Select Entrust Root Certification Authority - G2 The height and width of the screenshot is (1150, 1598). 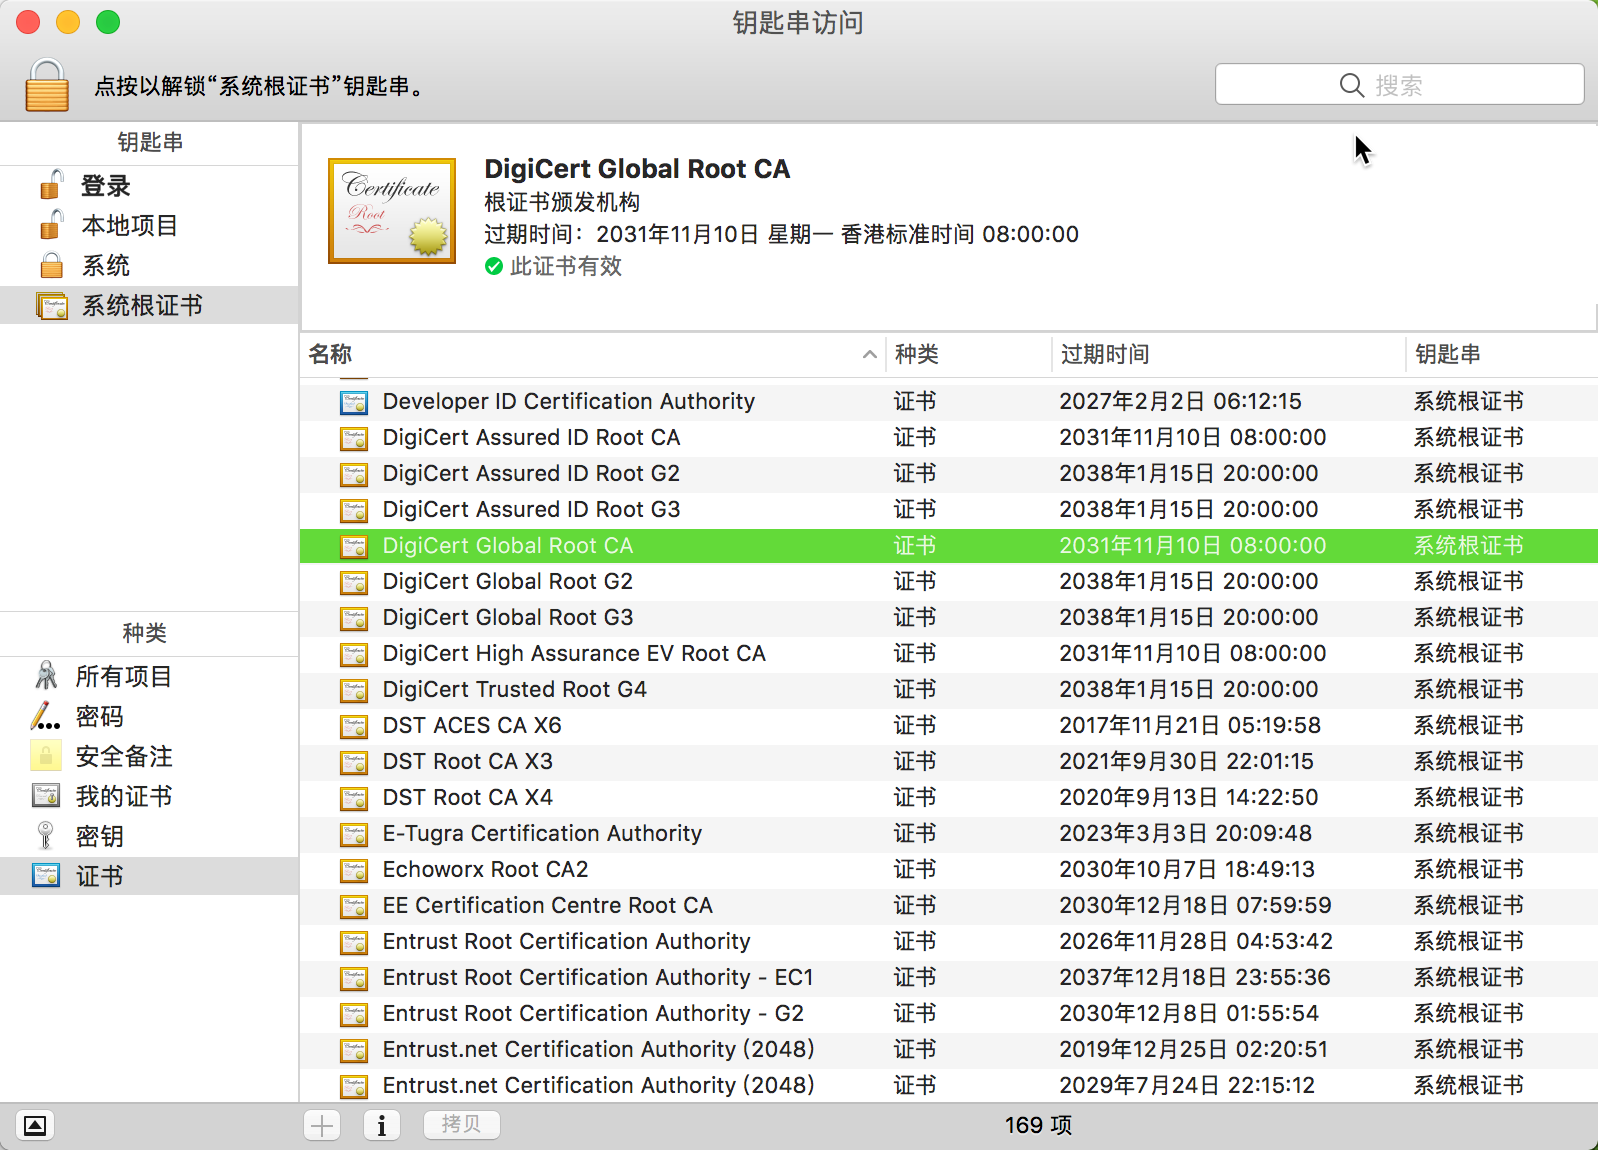click(949, 1014)
